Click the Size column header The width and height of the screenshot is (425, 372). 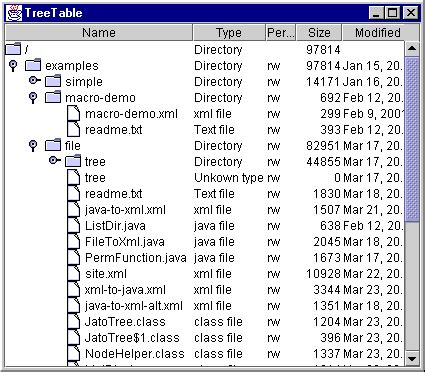point(319,33)
